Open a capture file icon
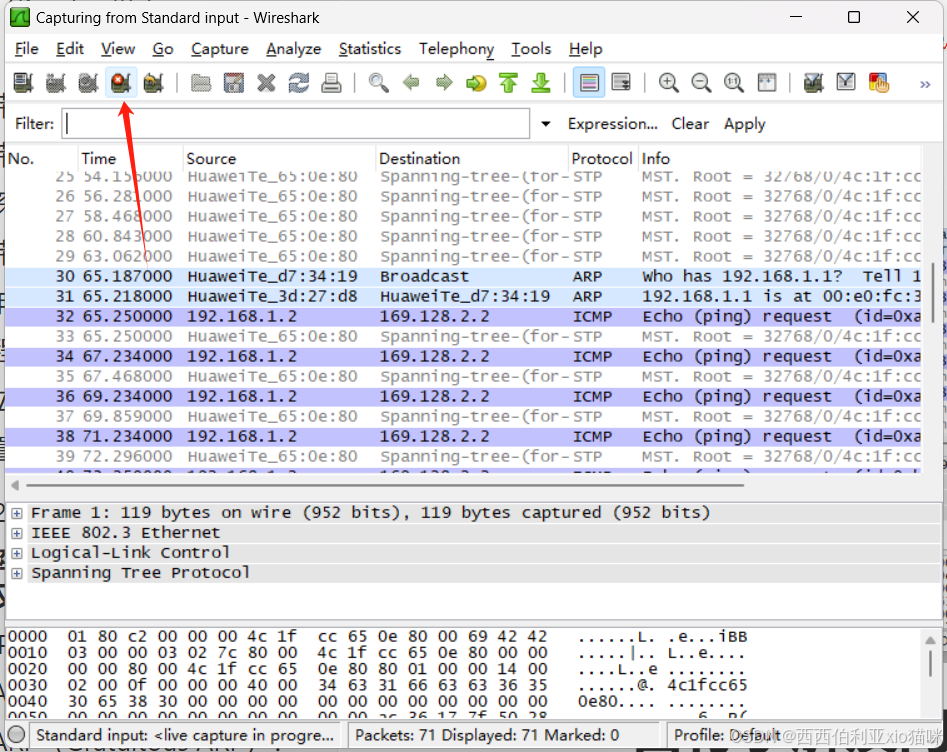This screenshot has width=947, height=752. click(201, 82)
